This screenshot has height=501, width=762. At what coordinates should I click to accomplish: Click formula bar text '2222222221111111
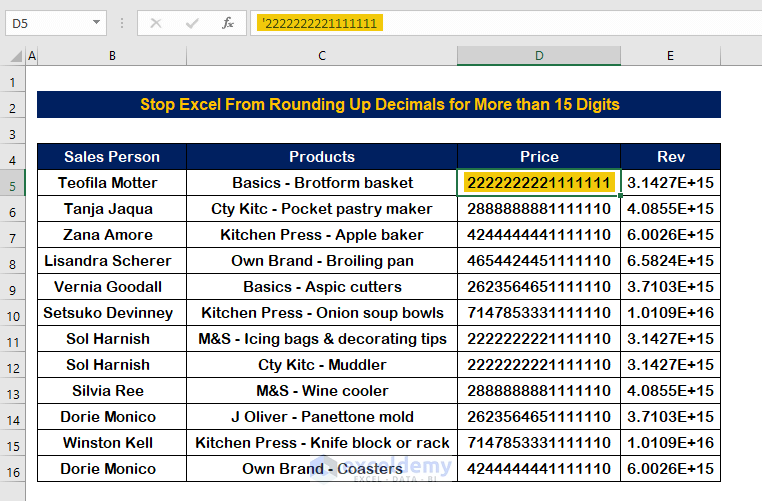[320, 23]
